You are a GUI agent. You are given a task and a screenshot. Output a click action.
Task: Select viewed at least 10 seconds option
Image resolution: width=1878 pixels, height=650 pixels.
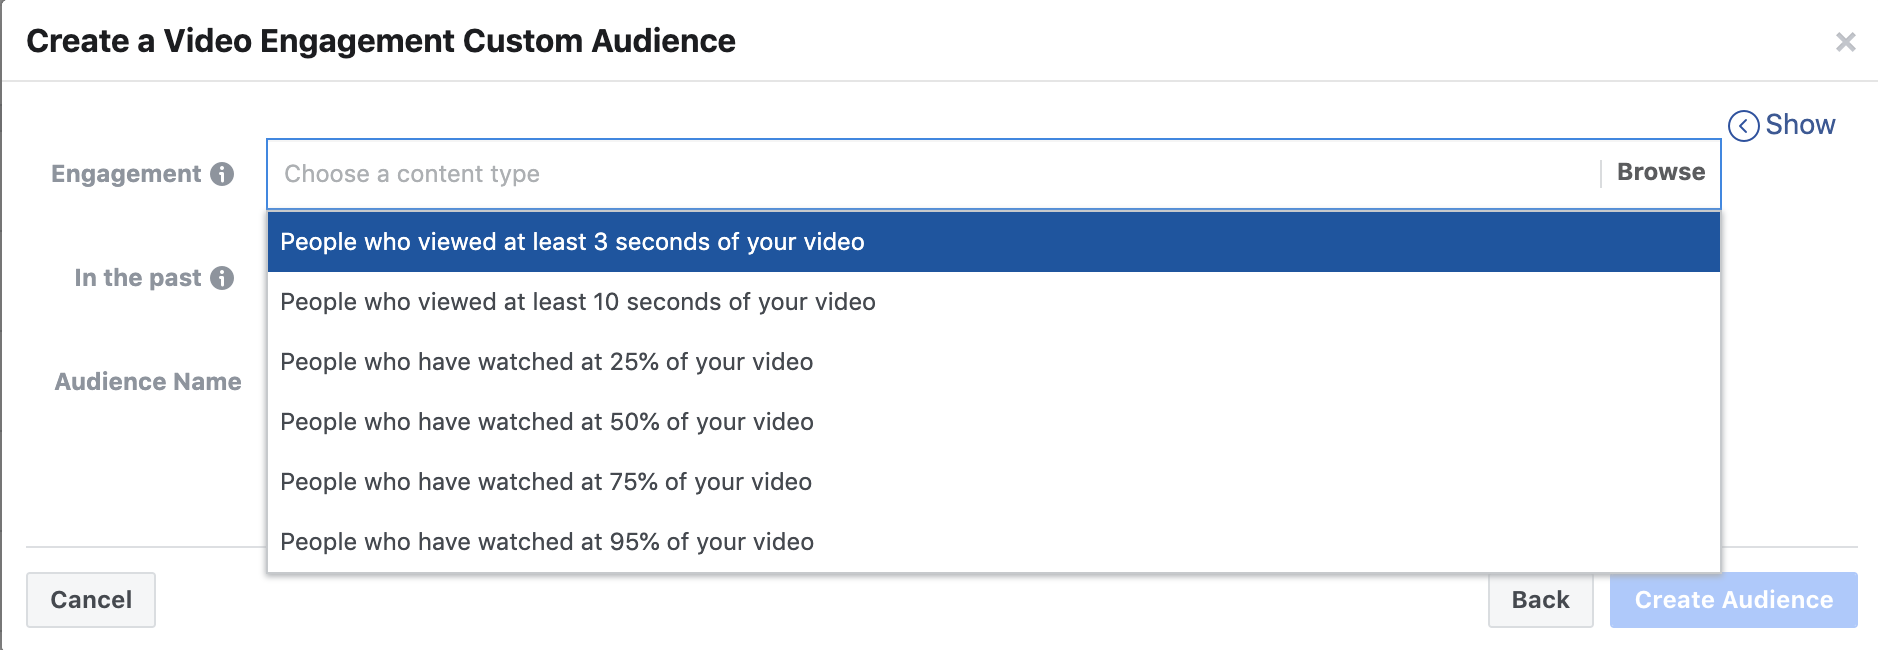(994, 302)
